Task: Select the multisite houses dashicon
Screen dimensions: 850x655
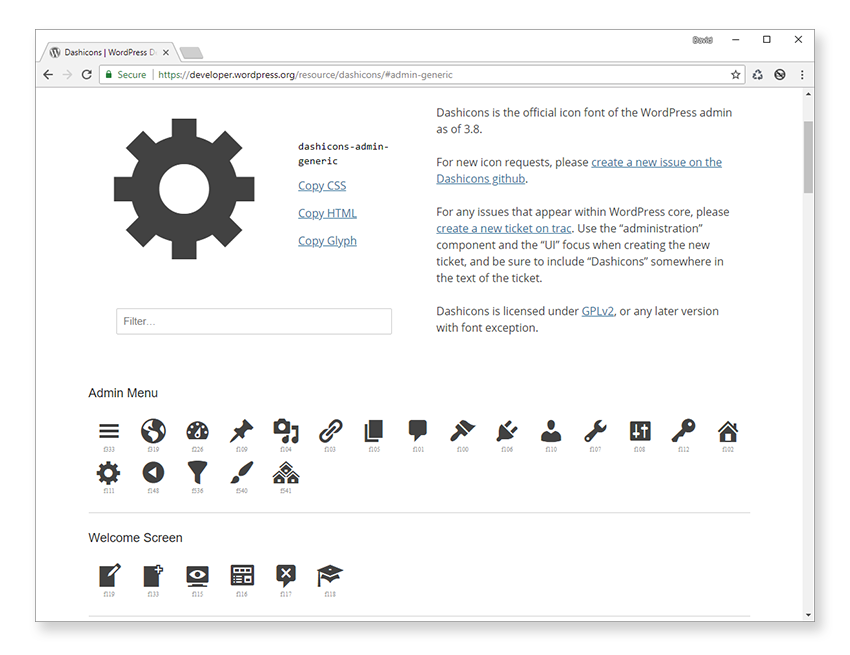Action: [x=286, y=473]
